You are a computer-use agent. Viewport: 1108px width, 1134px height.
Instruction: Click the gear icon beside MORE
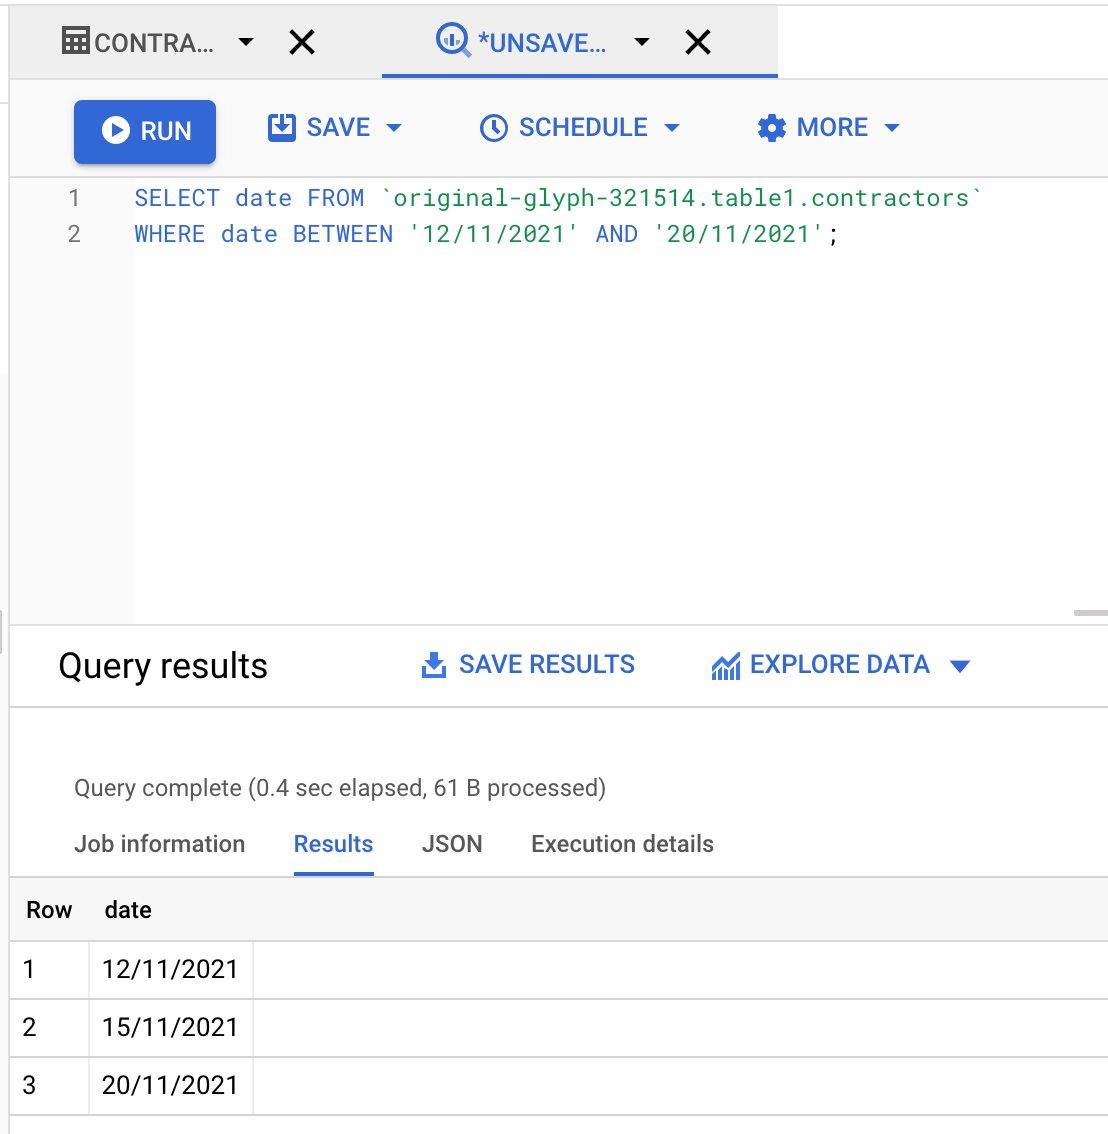click(x=771, y=127)
